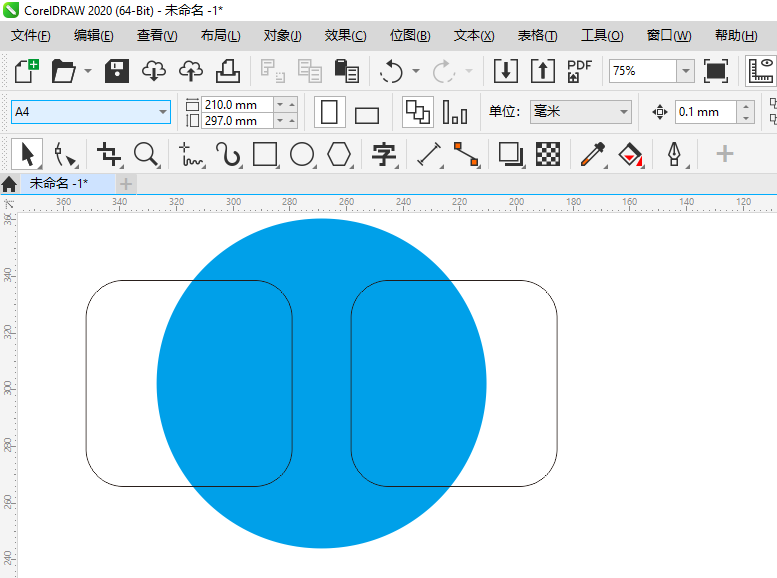The height and width of the screenshot is (578, 777).
Task: Open the units (毫米) dropdown
Action: click(x=624, y=112)
